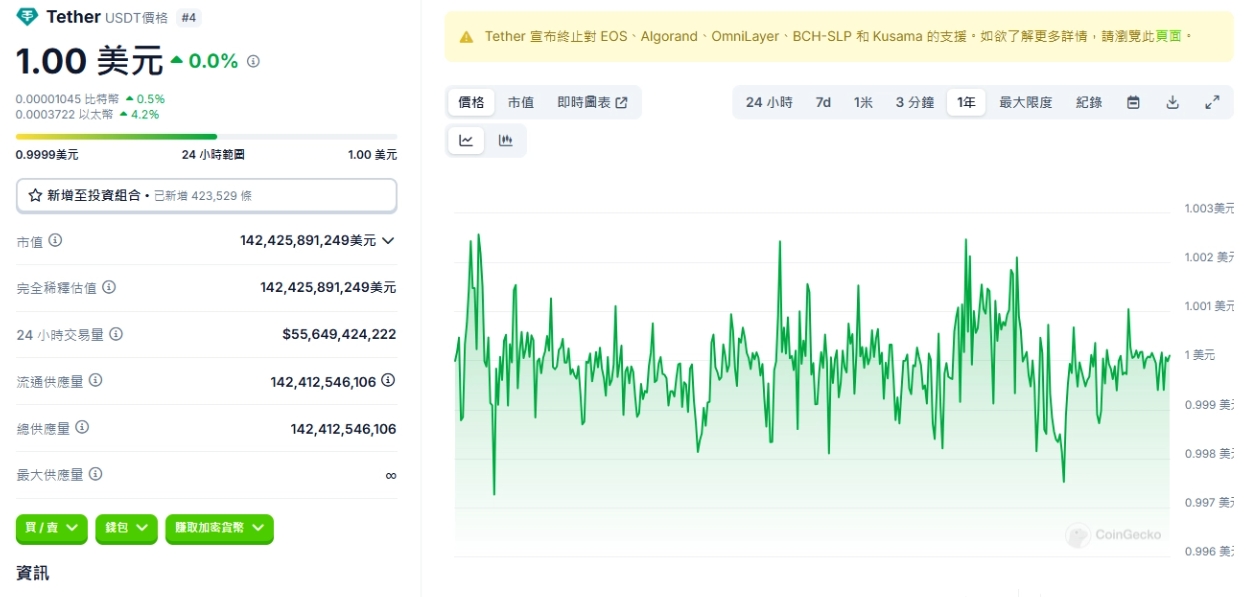The image size is (1249, 597).
Task: Expand the chart to fullscreen
Action: (x=1212, y=102)
